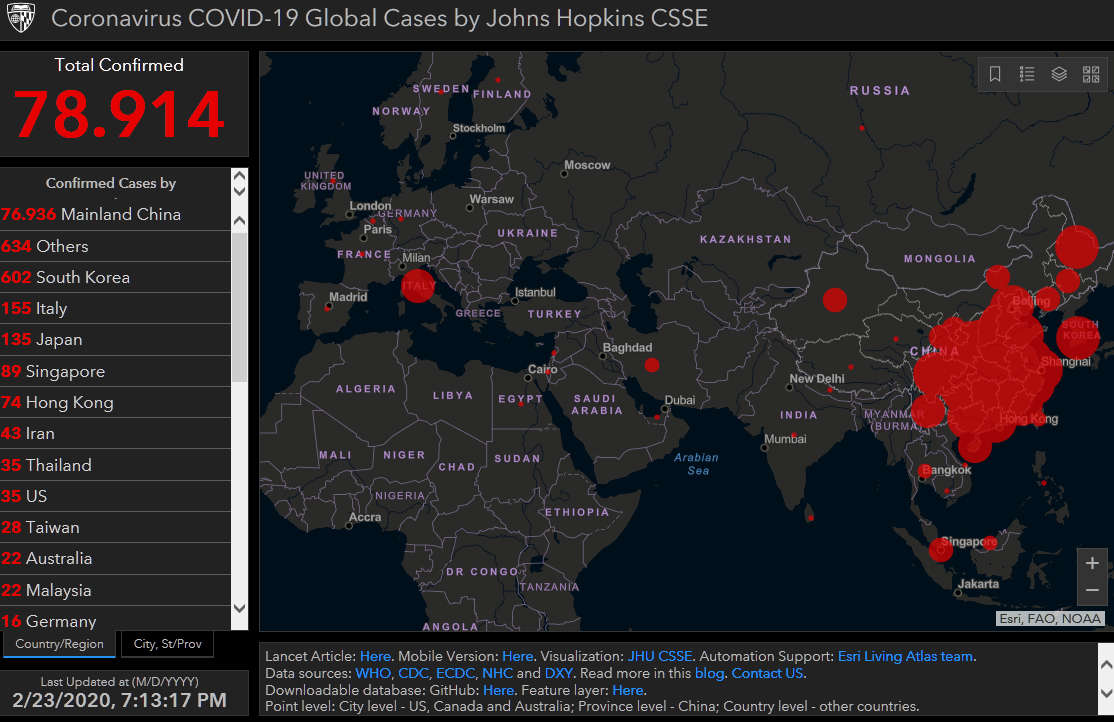Click the red circle south of Kazakhstan label
This screenshot has width=1114, height=722.
(835, 300)
